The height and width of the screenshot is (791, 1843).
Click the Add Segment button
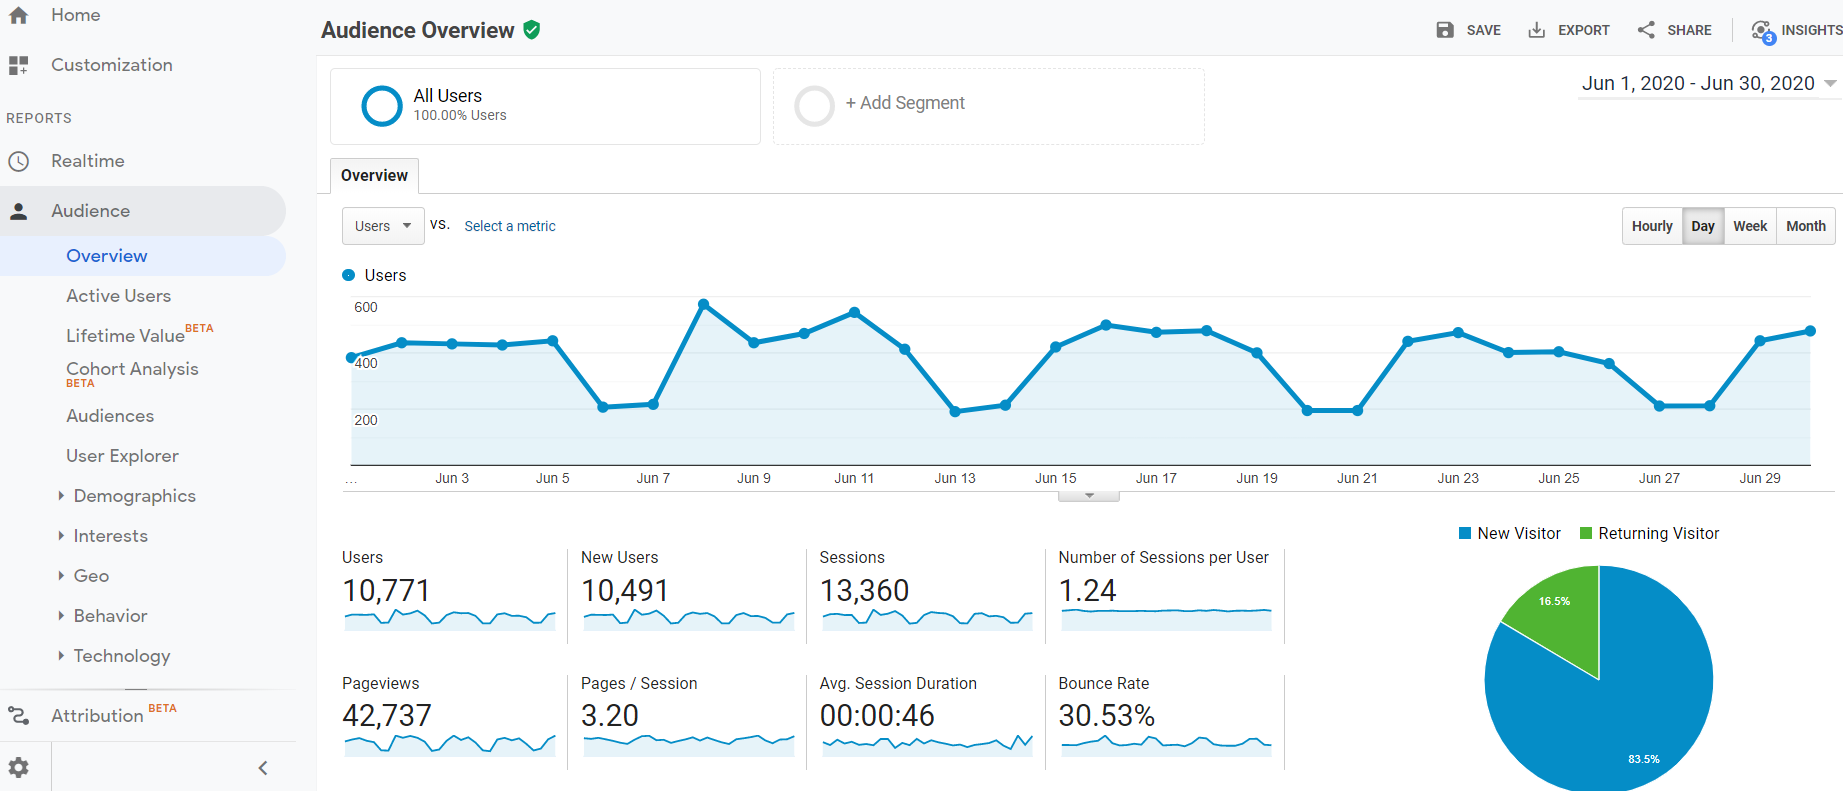[x=904, y=103]
